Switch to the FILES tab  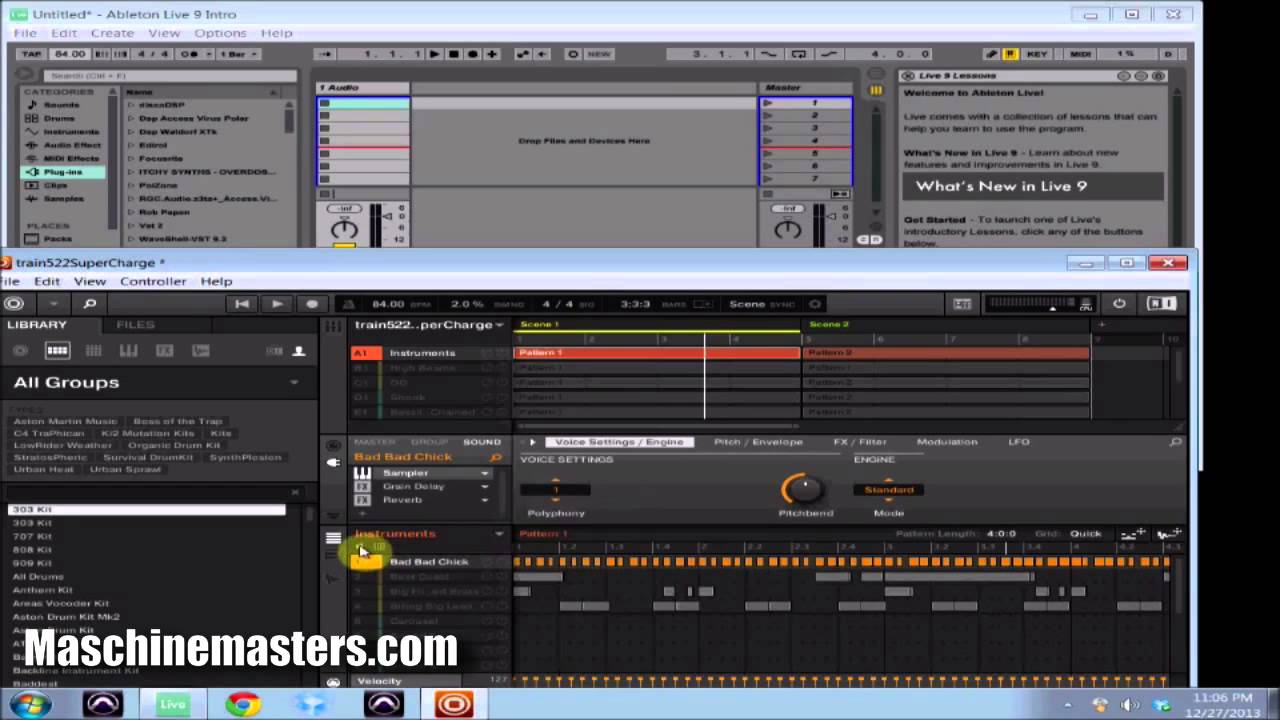(135, 325)
